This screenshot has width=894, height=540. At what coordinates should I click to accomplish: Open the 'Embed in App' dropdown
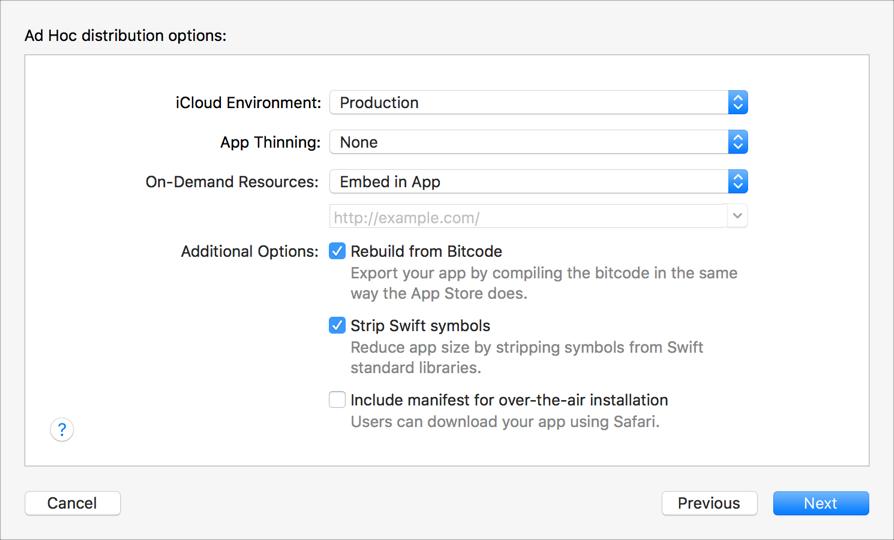[x=528, y=182]
